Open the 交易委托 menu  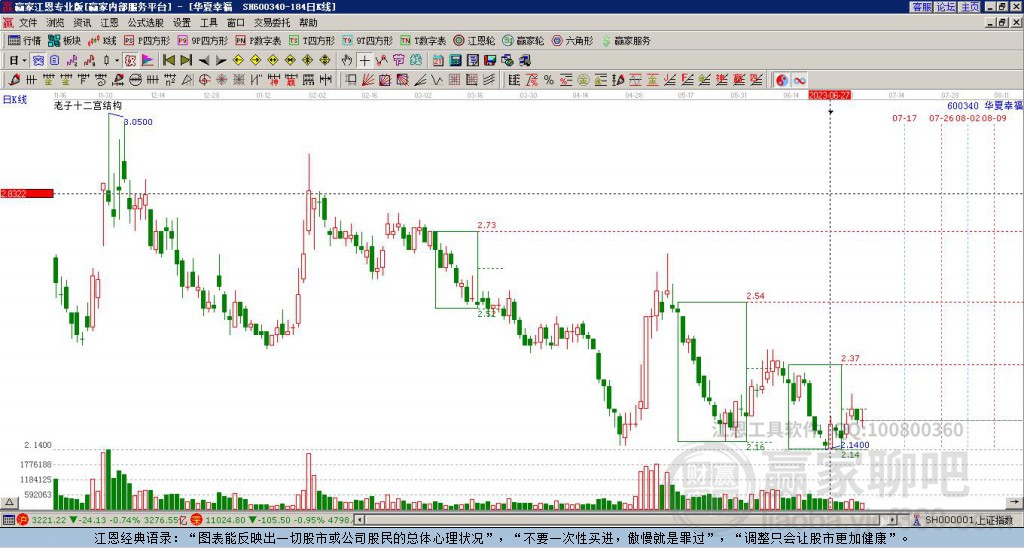272,23
